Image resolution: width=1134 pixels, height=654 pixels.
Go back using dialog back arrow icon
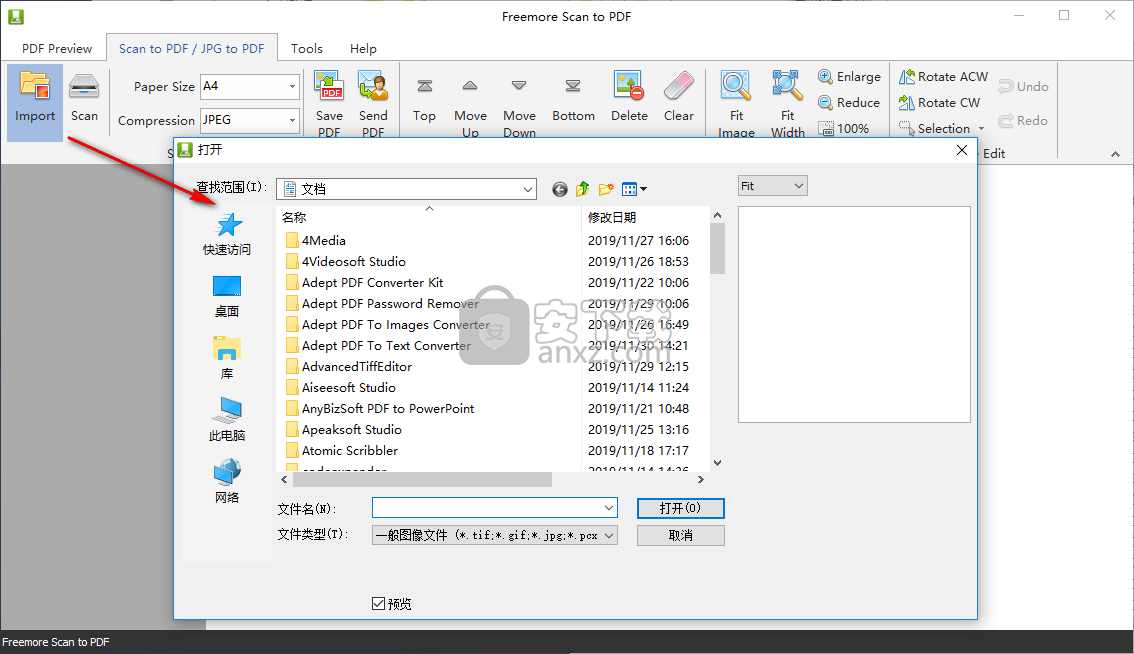(x=559, y=189)
